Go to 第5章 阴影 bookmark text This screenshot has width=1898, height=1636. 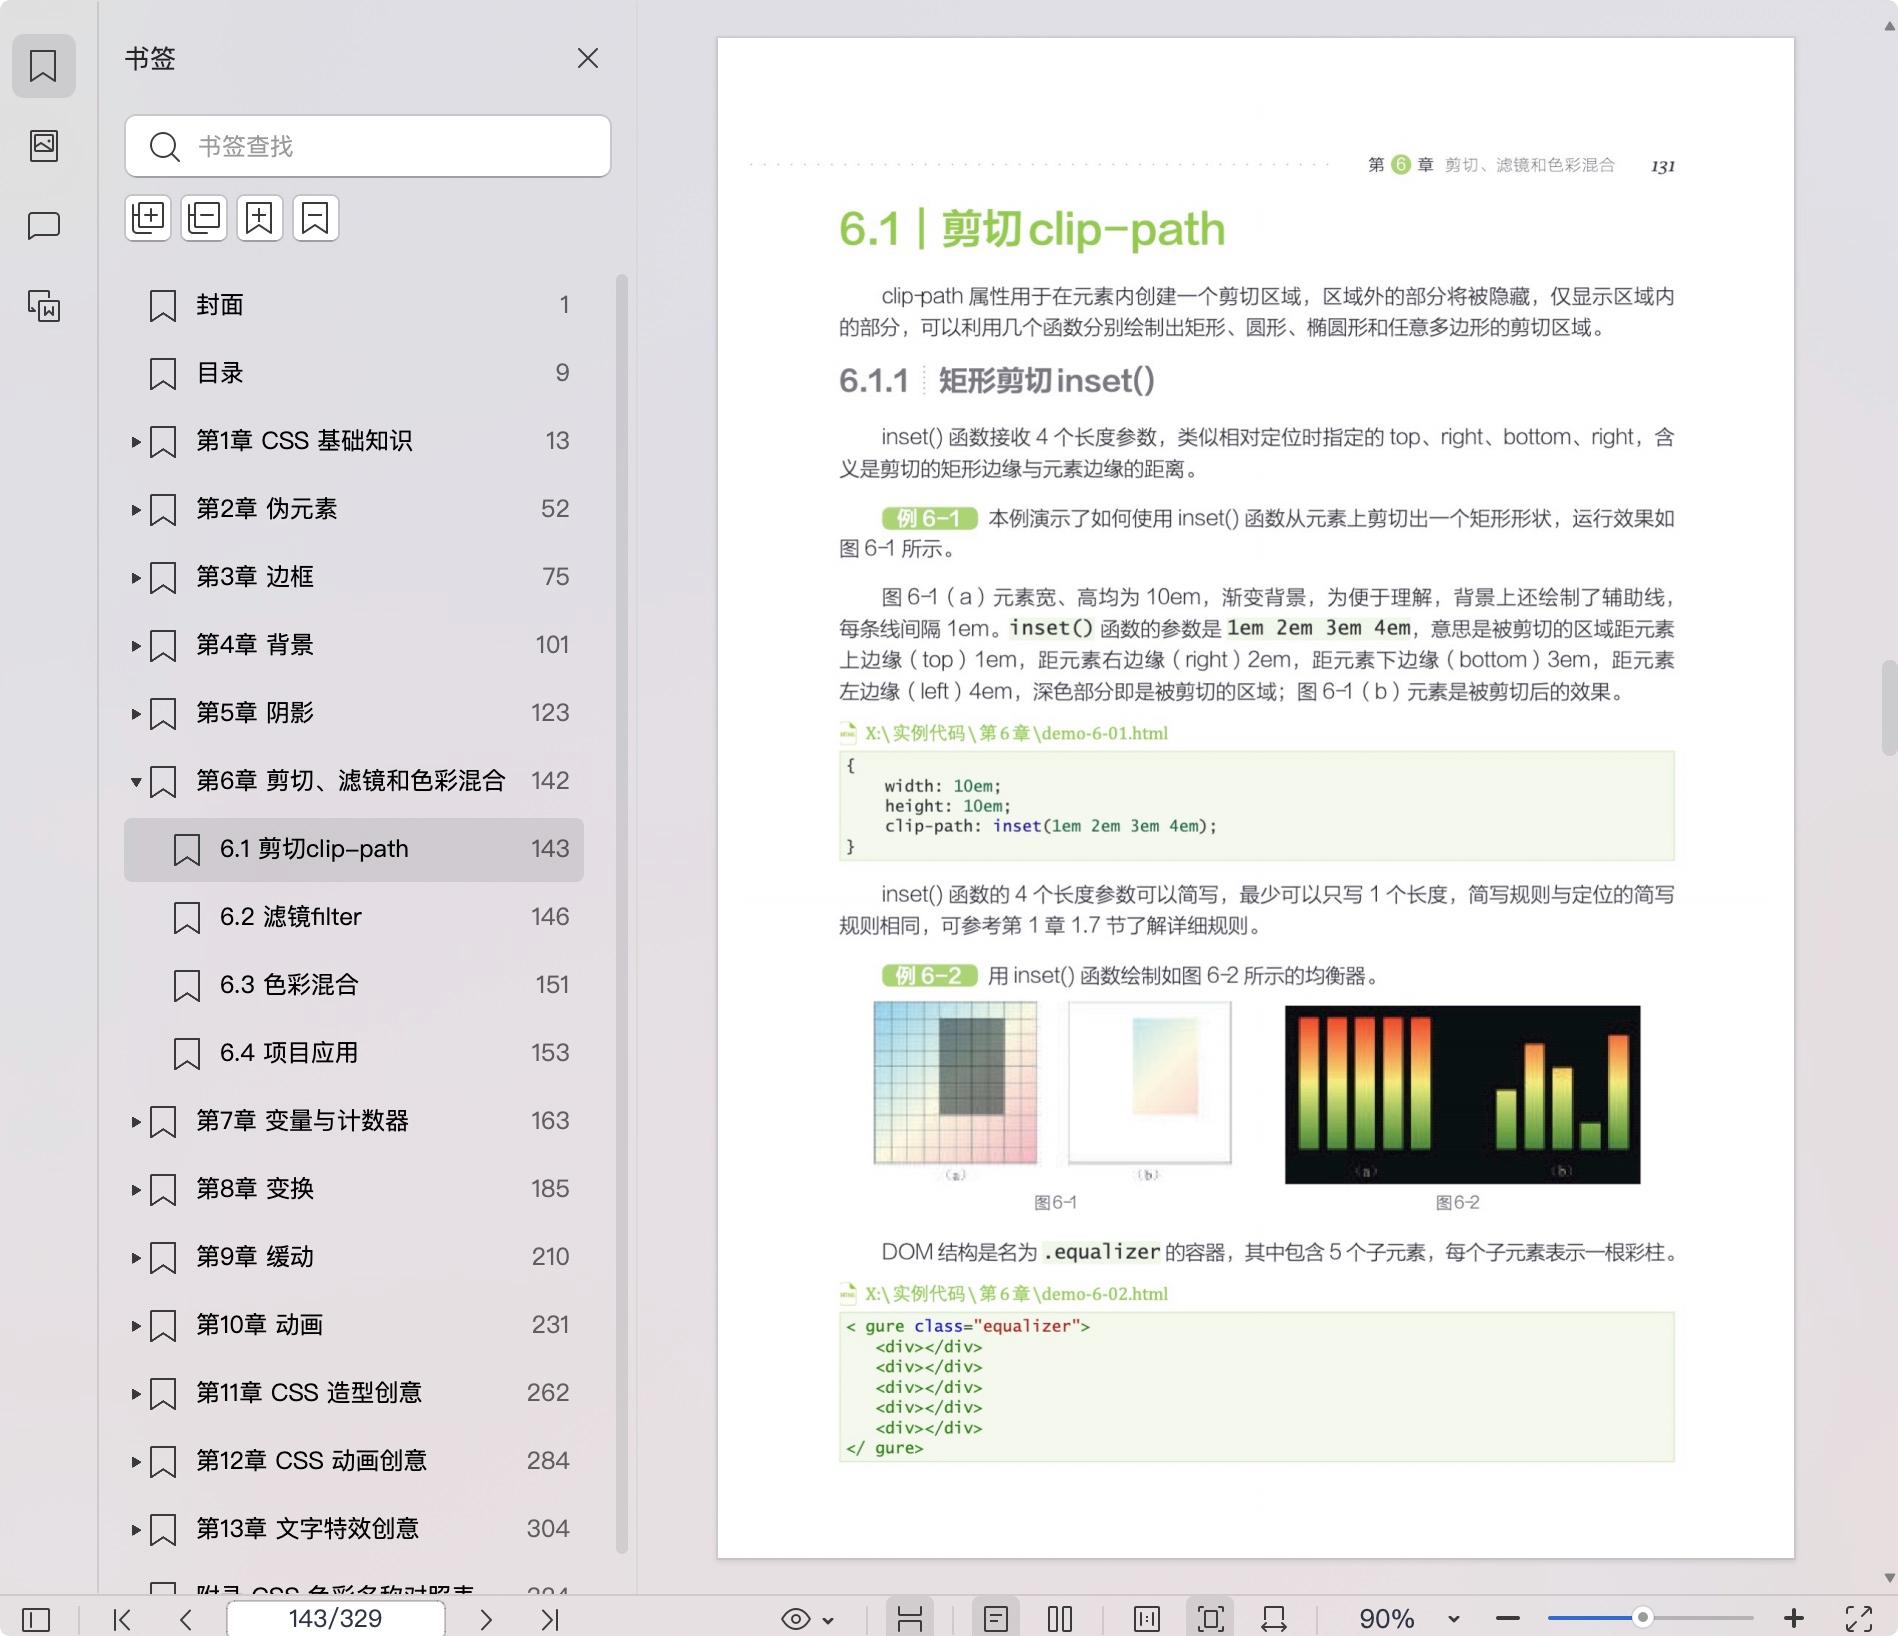pos(255,713)
